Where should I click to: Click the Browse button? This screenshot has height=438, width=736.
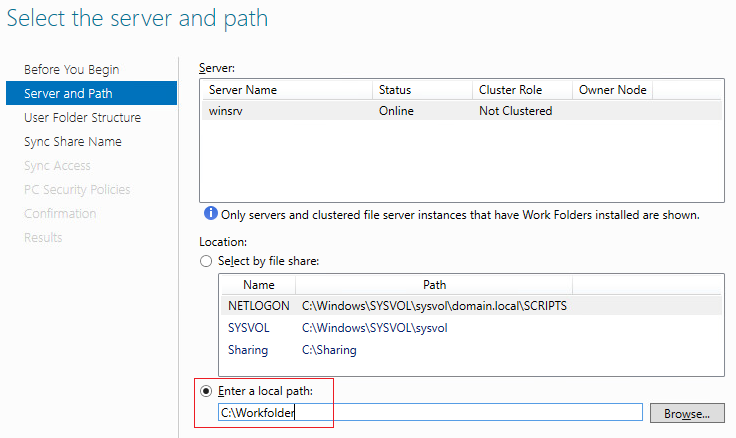click(686, 412)
